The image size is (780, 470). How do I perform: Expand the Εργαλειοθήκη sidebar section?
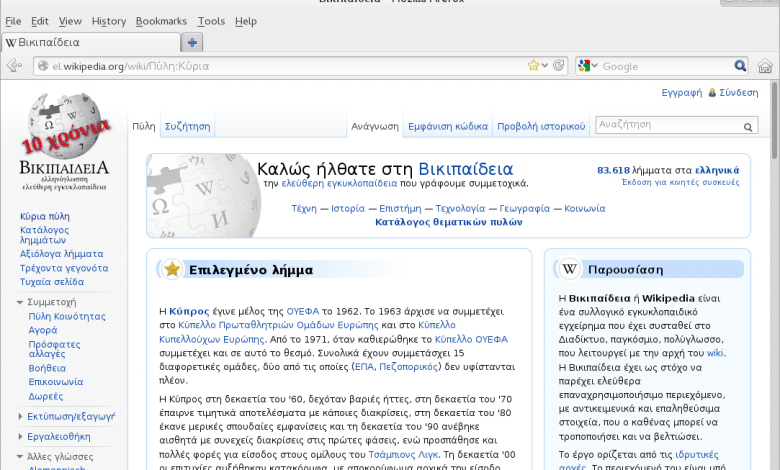[x=54, y=437]
